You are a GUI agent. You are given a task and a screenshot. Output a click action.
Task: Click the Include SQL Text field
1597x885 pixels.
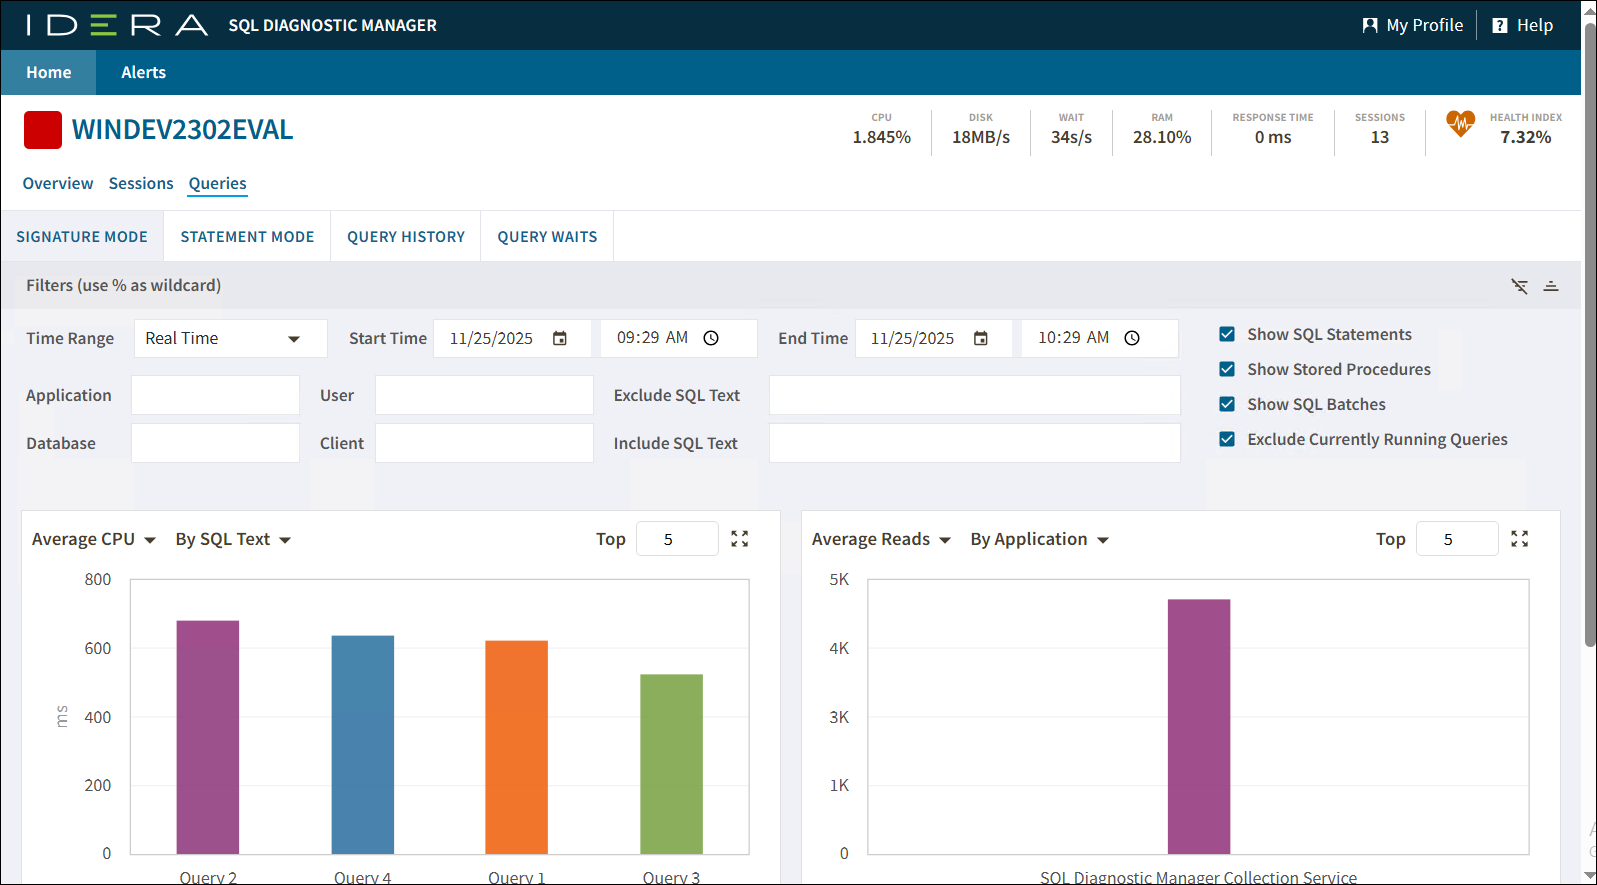(x=974, y=443)
